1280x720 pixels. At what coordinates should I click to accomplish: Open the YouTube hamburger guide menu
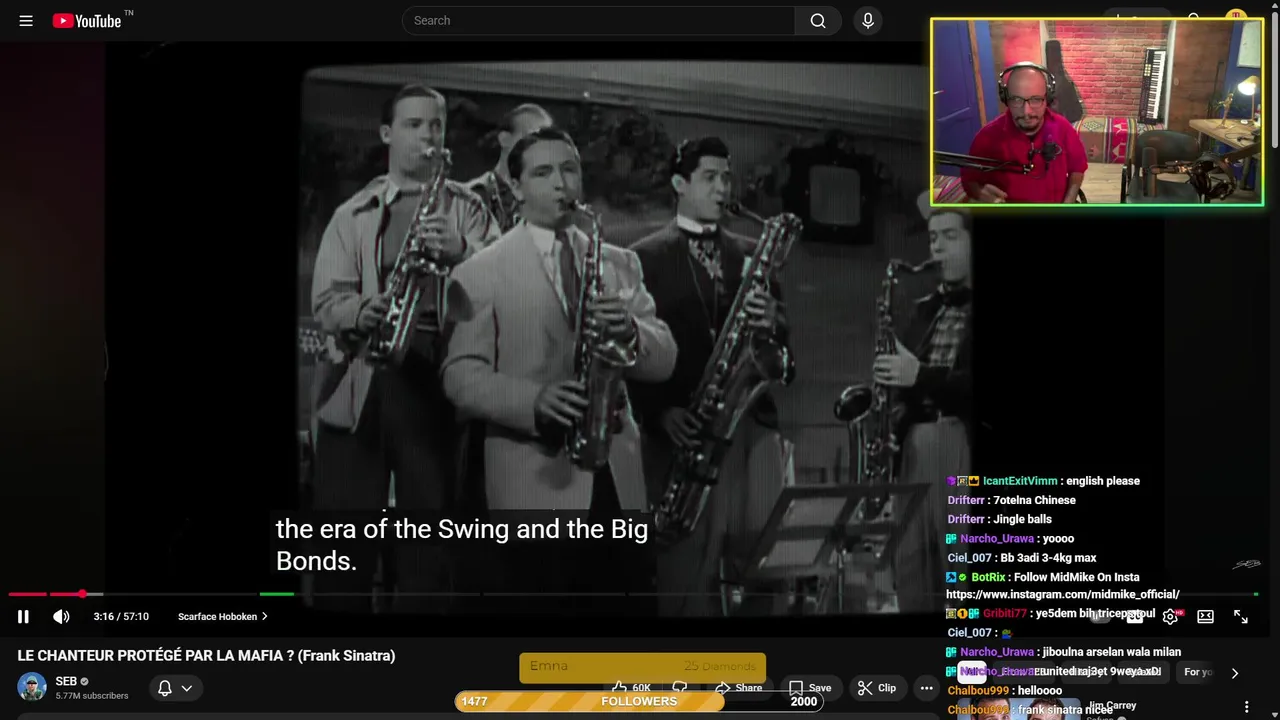click(x=26, y=21)
